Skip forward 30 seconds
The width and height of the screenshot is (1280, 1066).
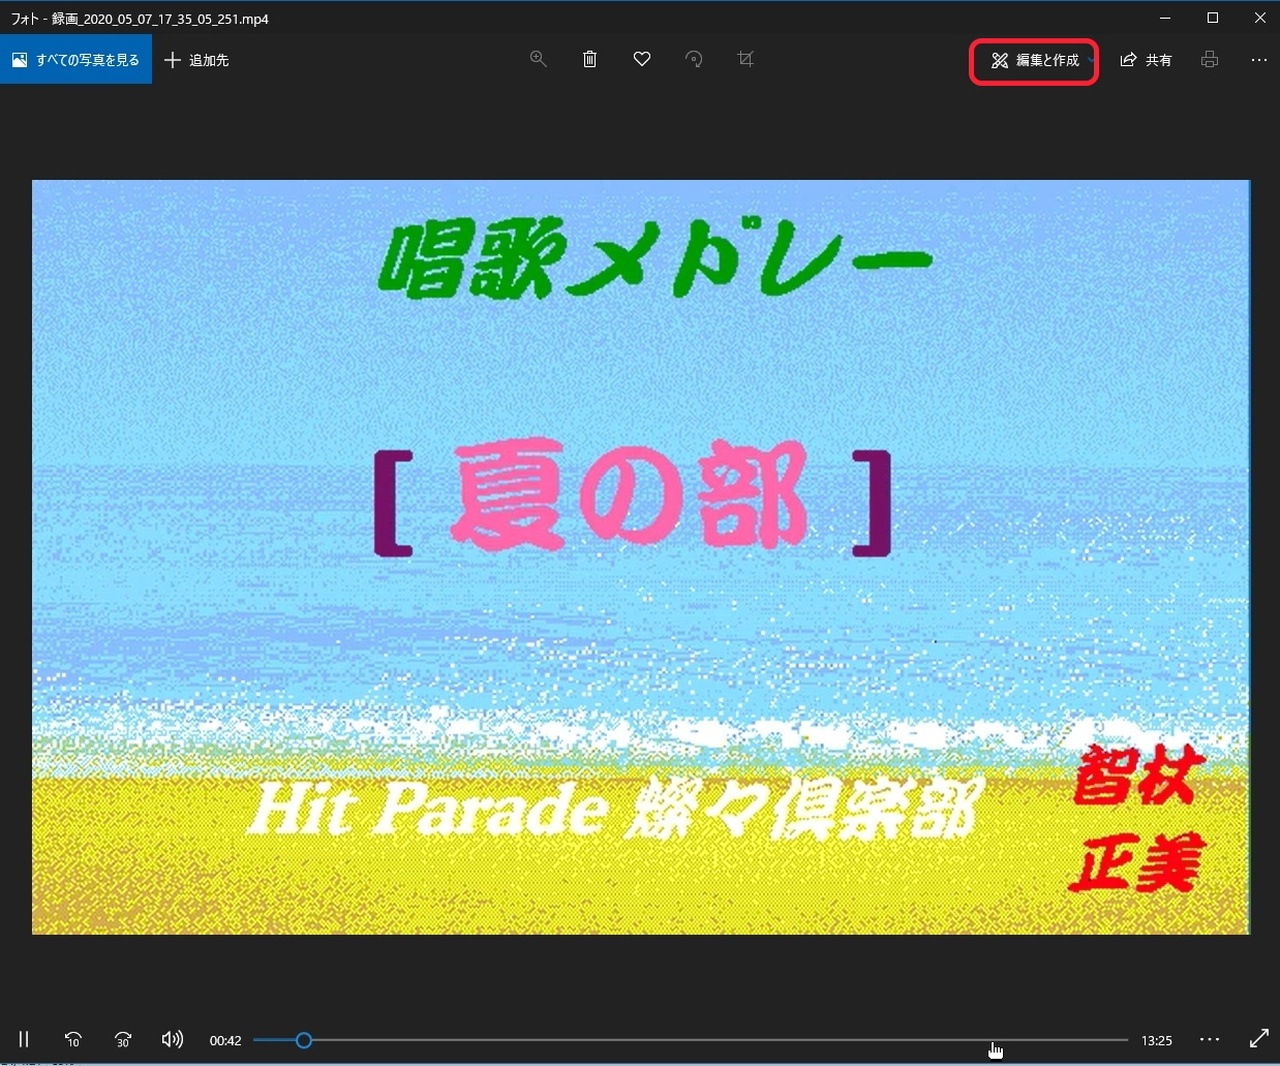tap(123, 1040)
